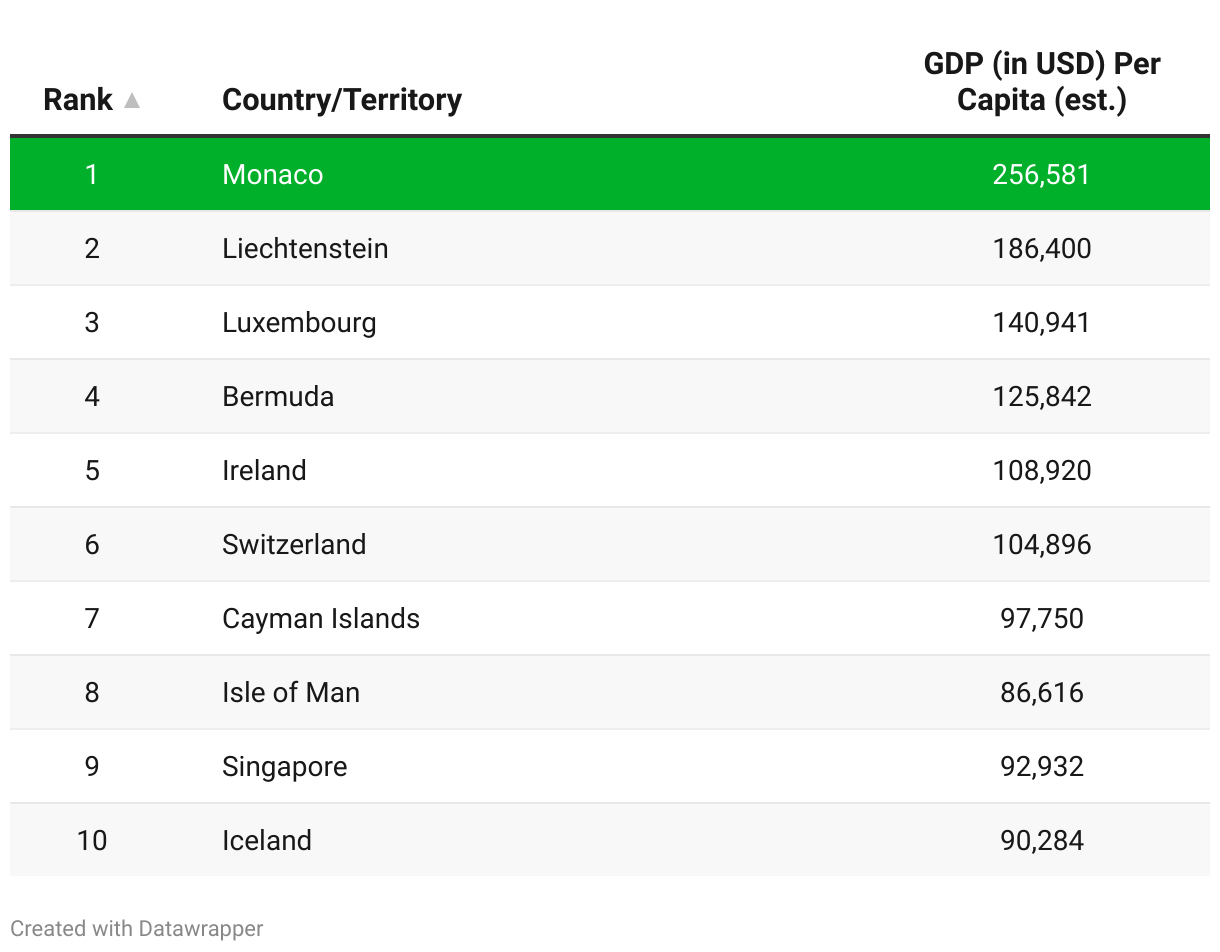Click the GDP Per Capita column header

[1041, 82]
